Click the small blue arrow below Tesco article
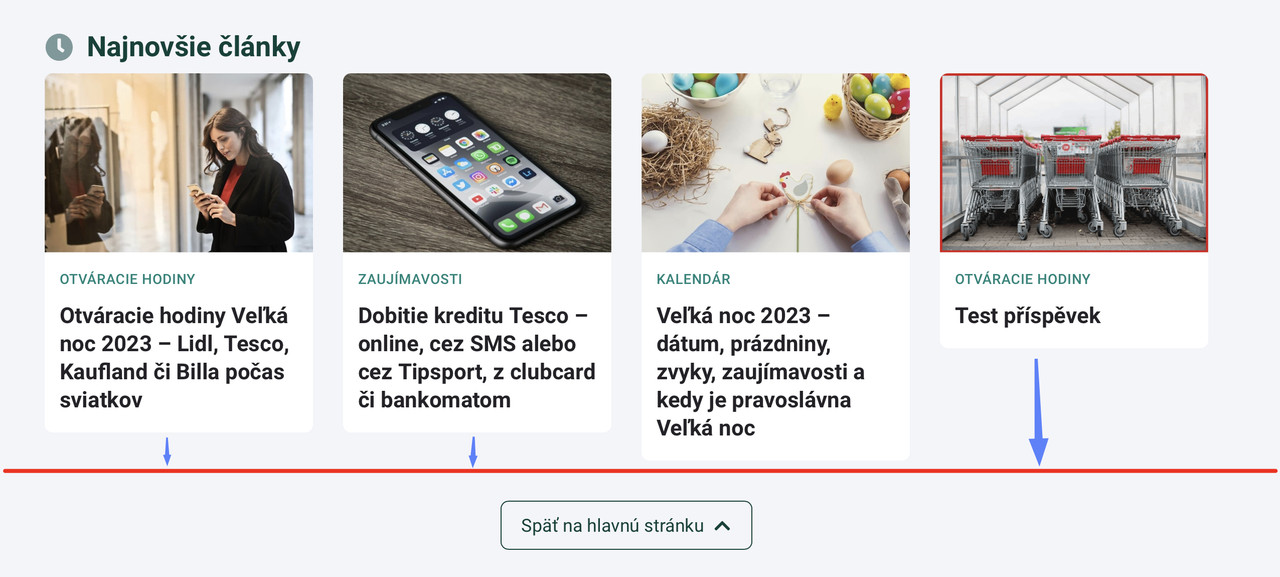This screenshot has width=1280, height=577. click(473, 451)
